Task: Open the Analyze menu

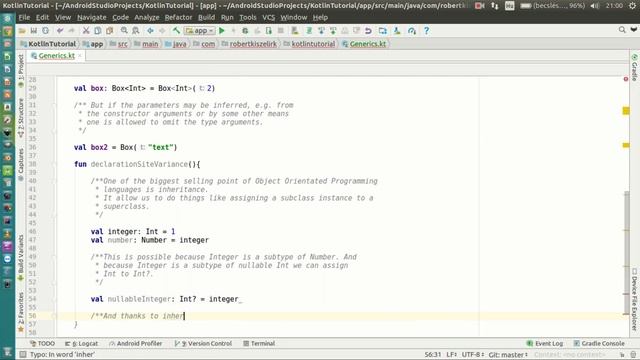Action: click(x=147, y=18)
